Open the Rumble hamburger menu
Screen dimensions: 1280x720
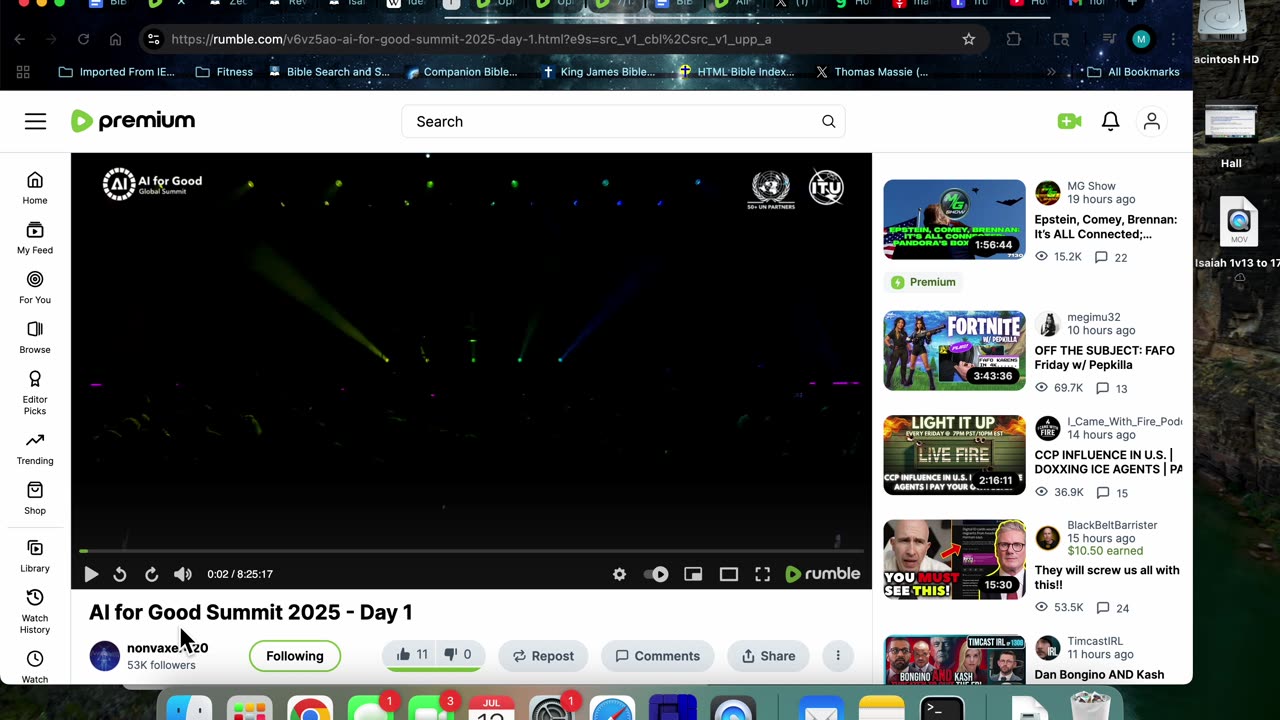pyautogui.click(x=35, y=121)
